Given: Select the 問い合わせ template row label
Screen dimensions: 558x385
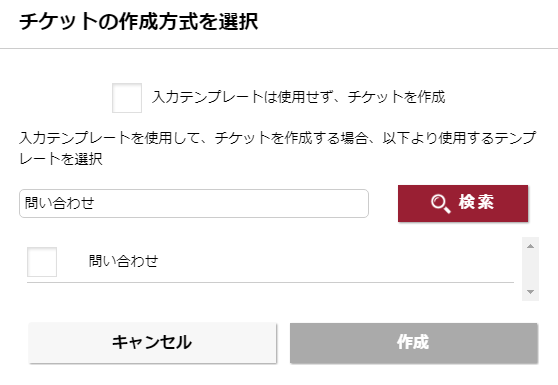Looking at the screenshot, I should [123, 261].
